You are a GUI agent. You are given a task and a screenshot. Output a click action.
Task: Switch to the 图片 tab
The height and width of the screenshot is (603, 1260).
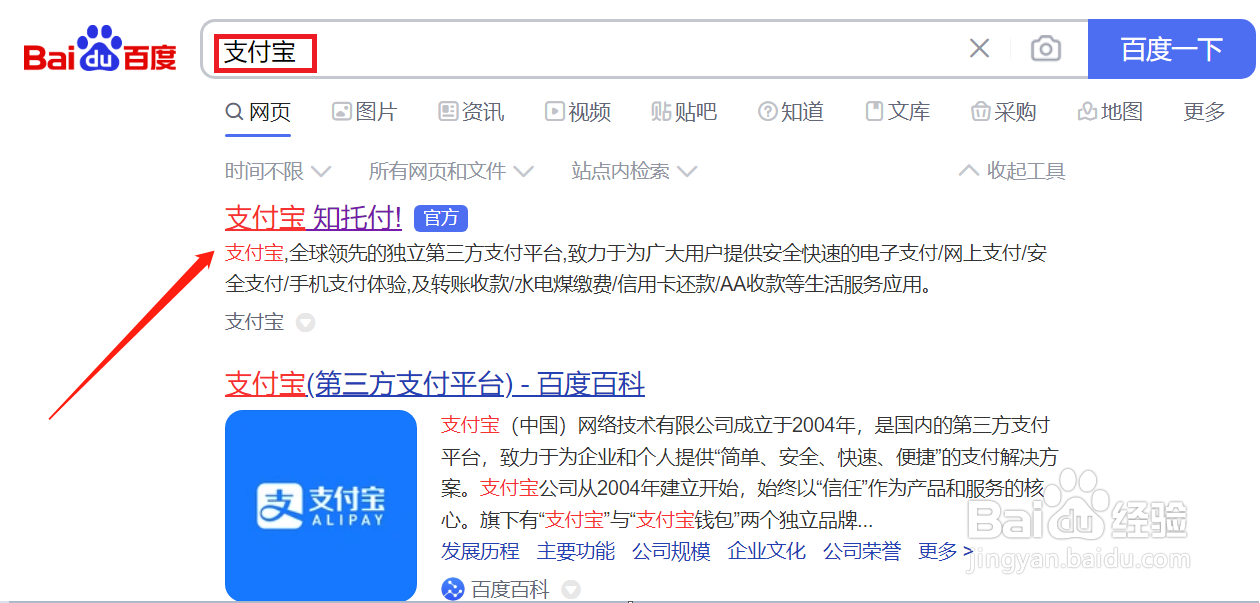coord(365,112)
